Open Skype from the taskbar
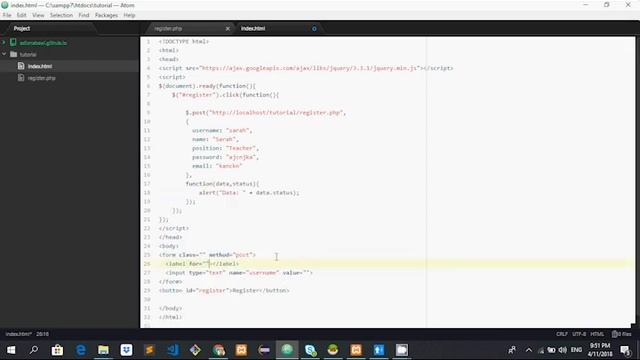Image resolution: width=640 pixels, height=360 pixels. 310,350
